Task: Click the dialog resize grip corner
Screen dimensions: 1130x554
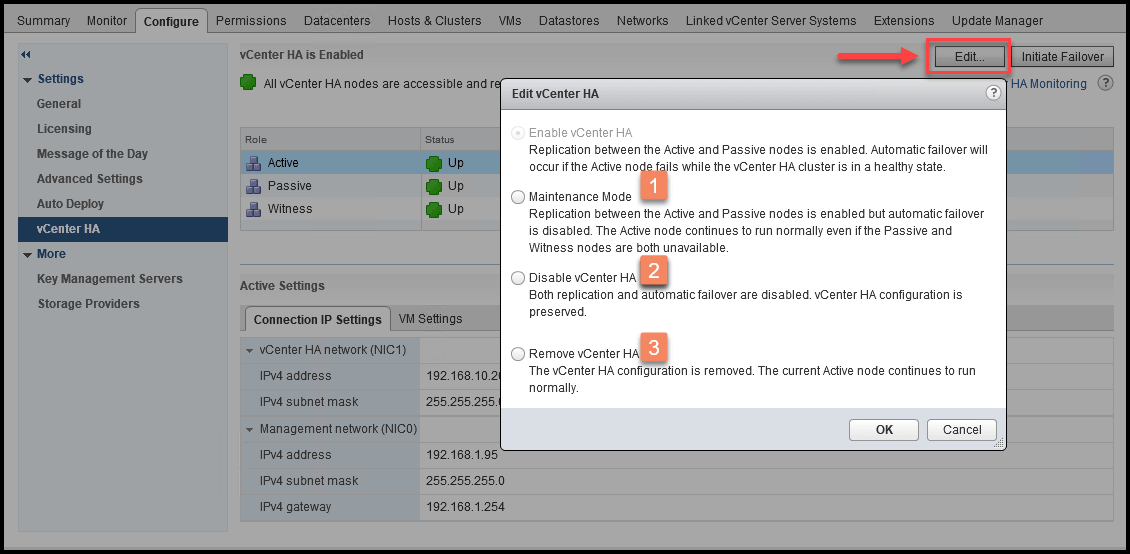Action: tap(999, 444)
